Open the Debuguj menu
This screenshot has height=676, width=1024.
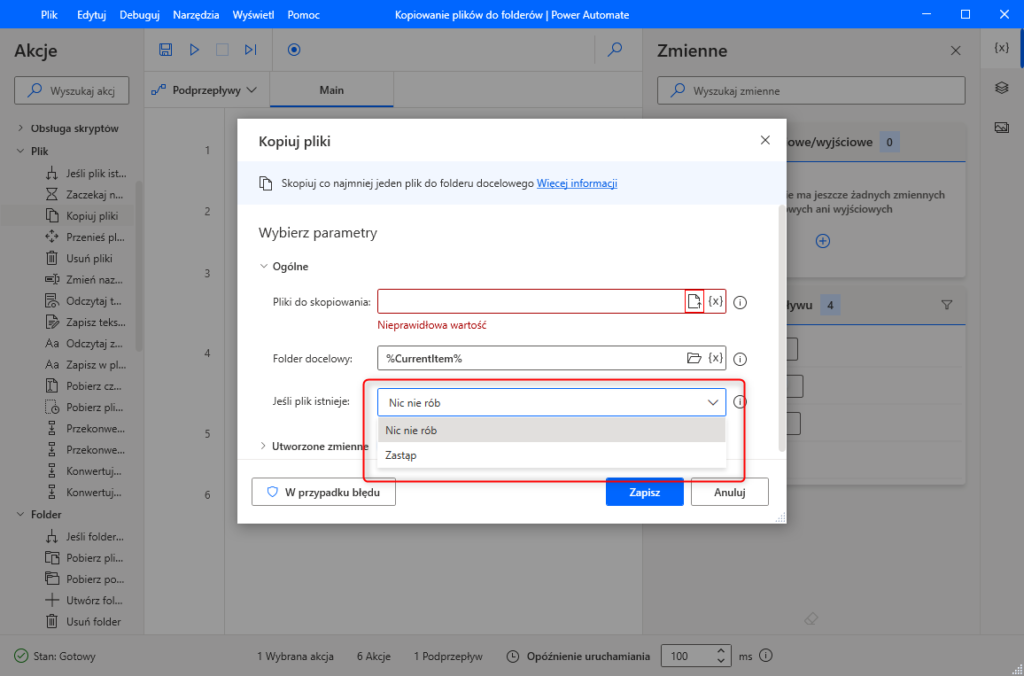click(139, 16)
